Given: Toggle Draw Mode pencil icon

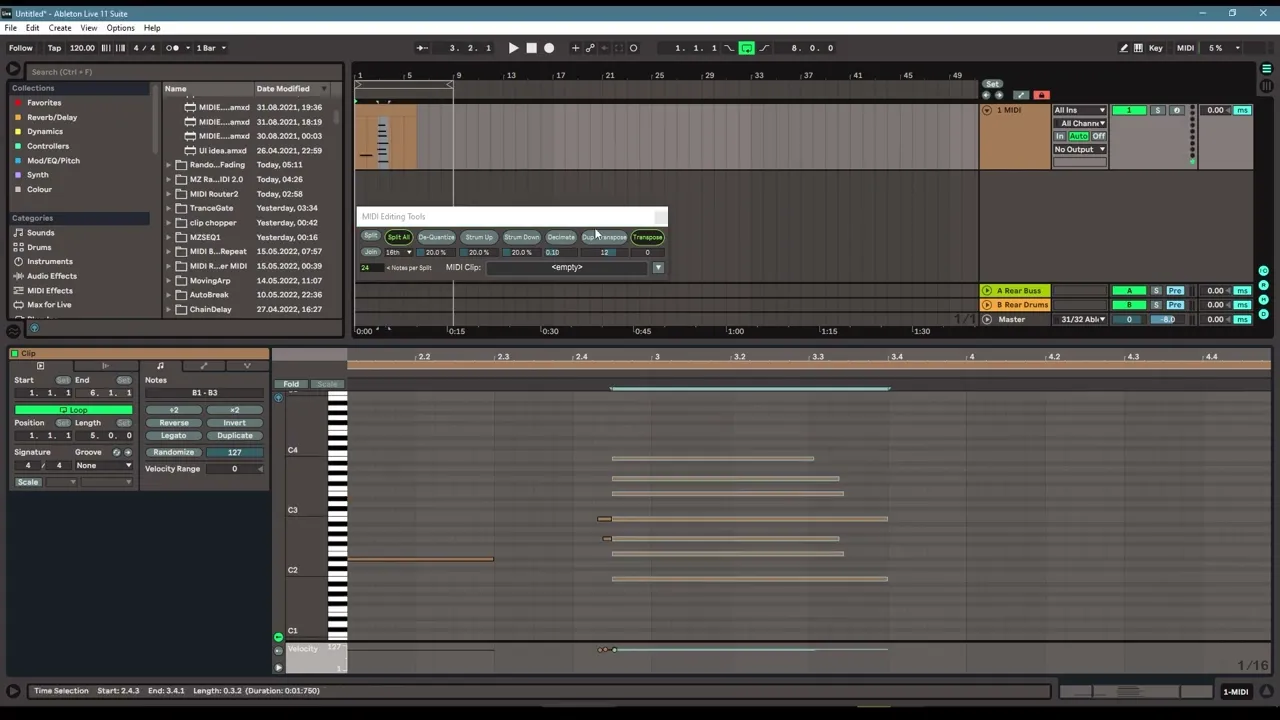Looking at the screenshot, I should point(1123,48).
